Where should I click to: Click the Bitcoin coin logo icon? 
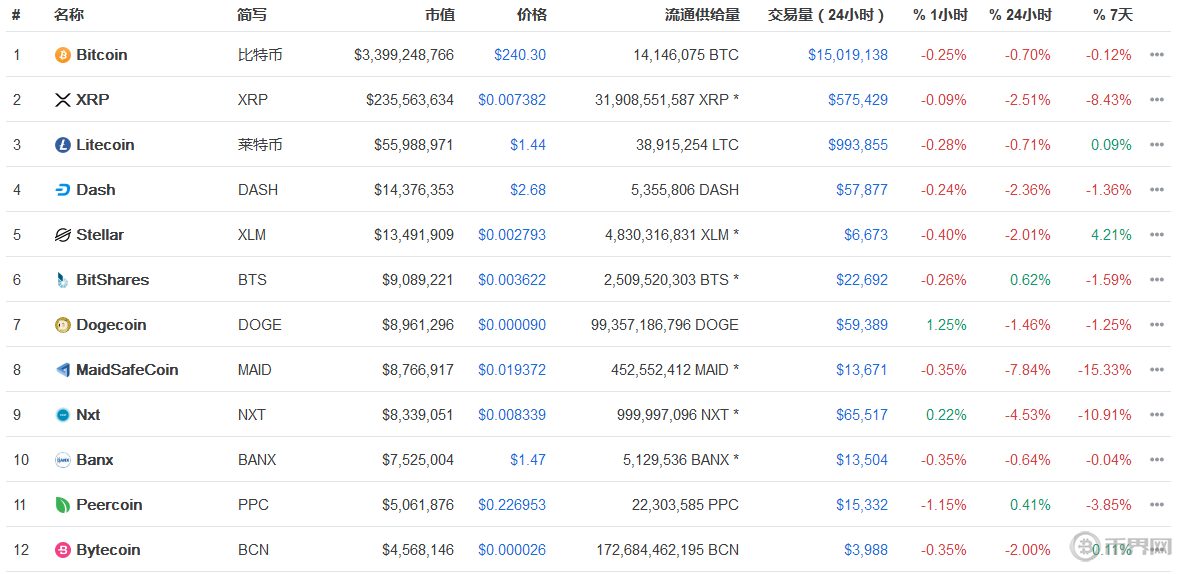point(63,55)
